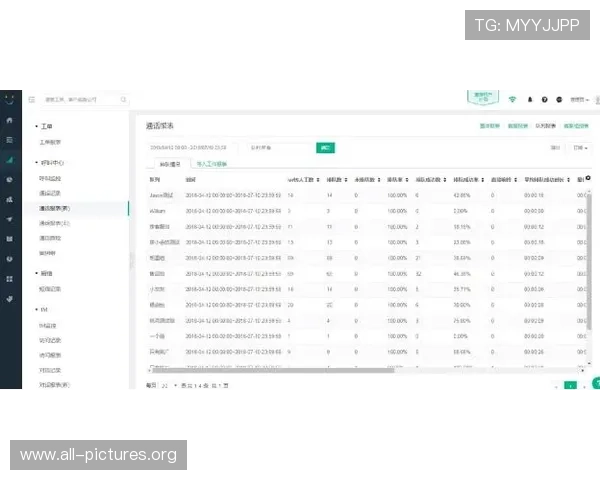
Task: Click the org-chart icon in dark sidebar
Action: [10, 199]
